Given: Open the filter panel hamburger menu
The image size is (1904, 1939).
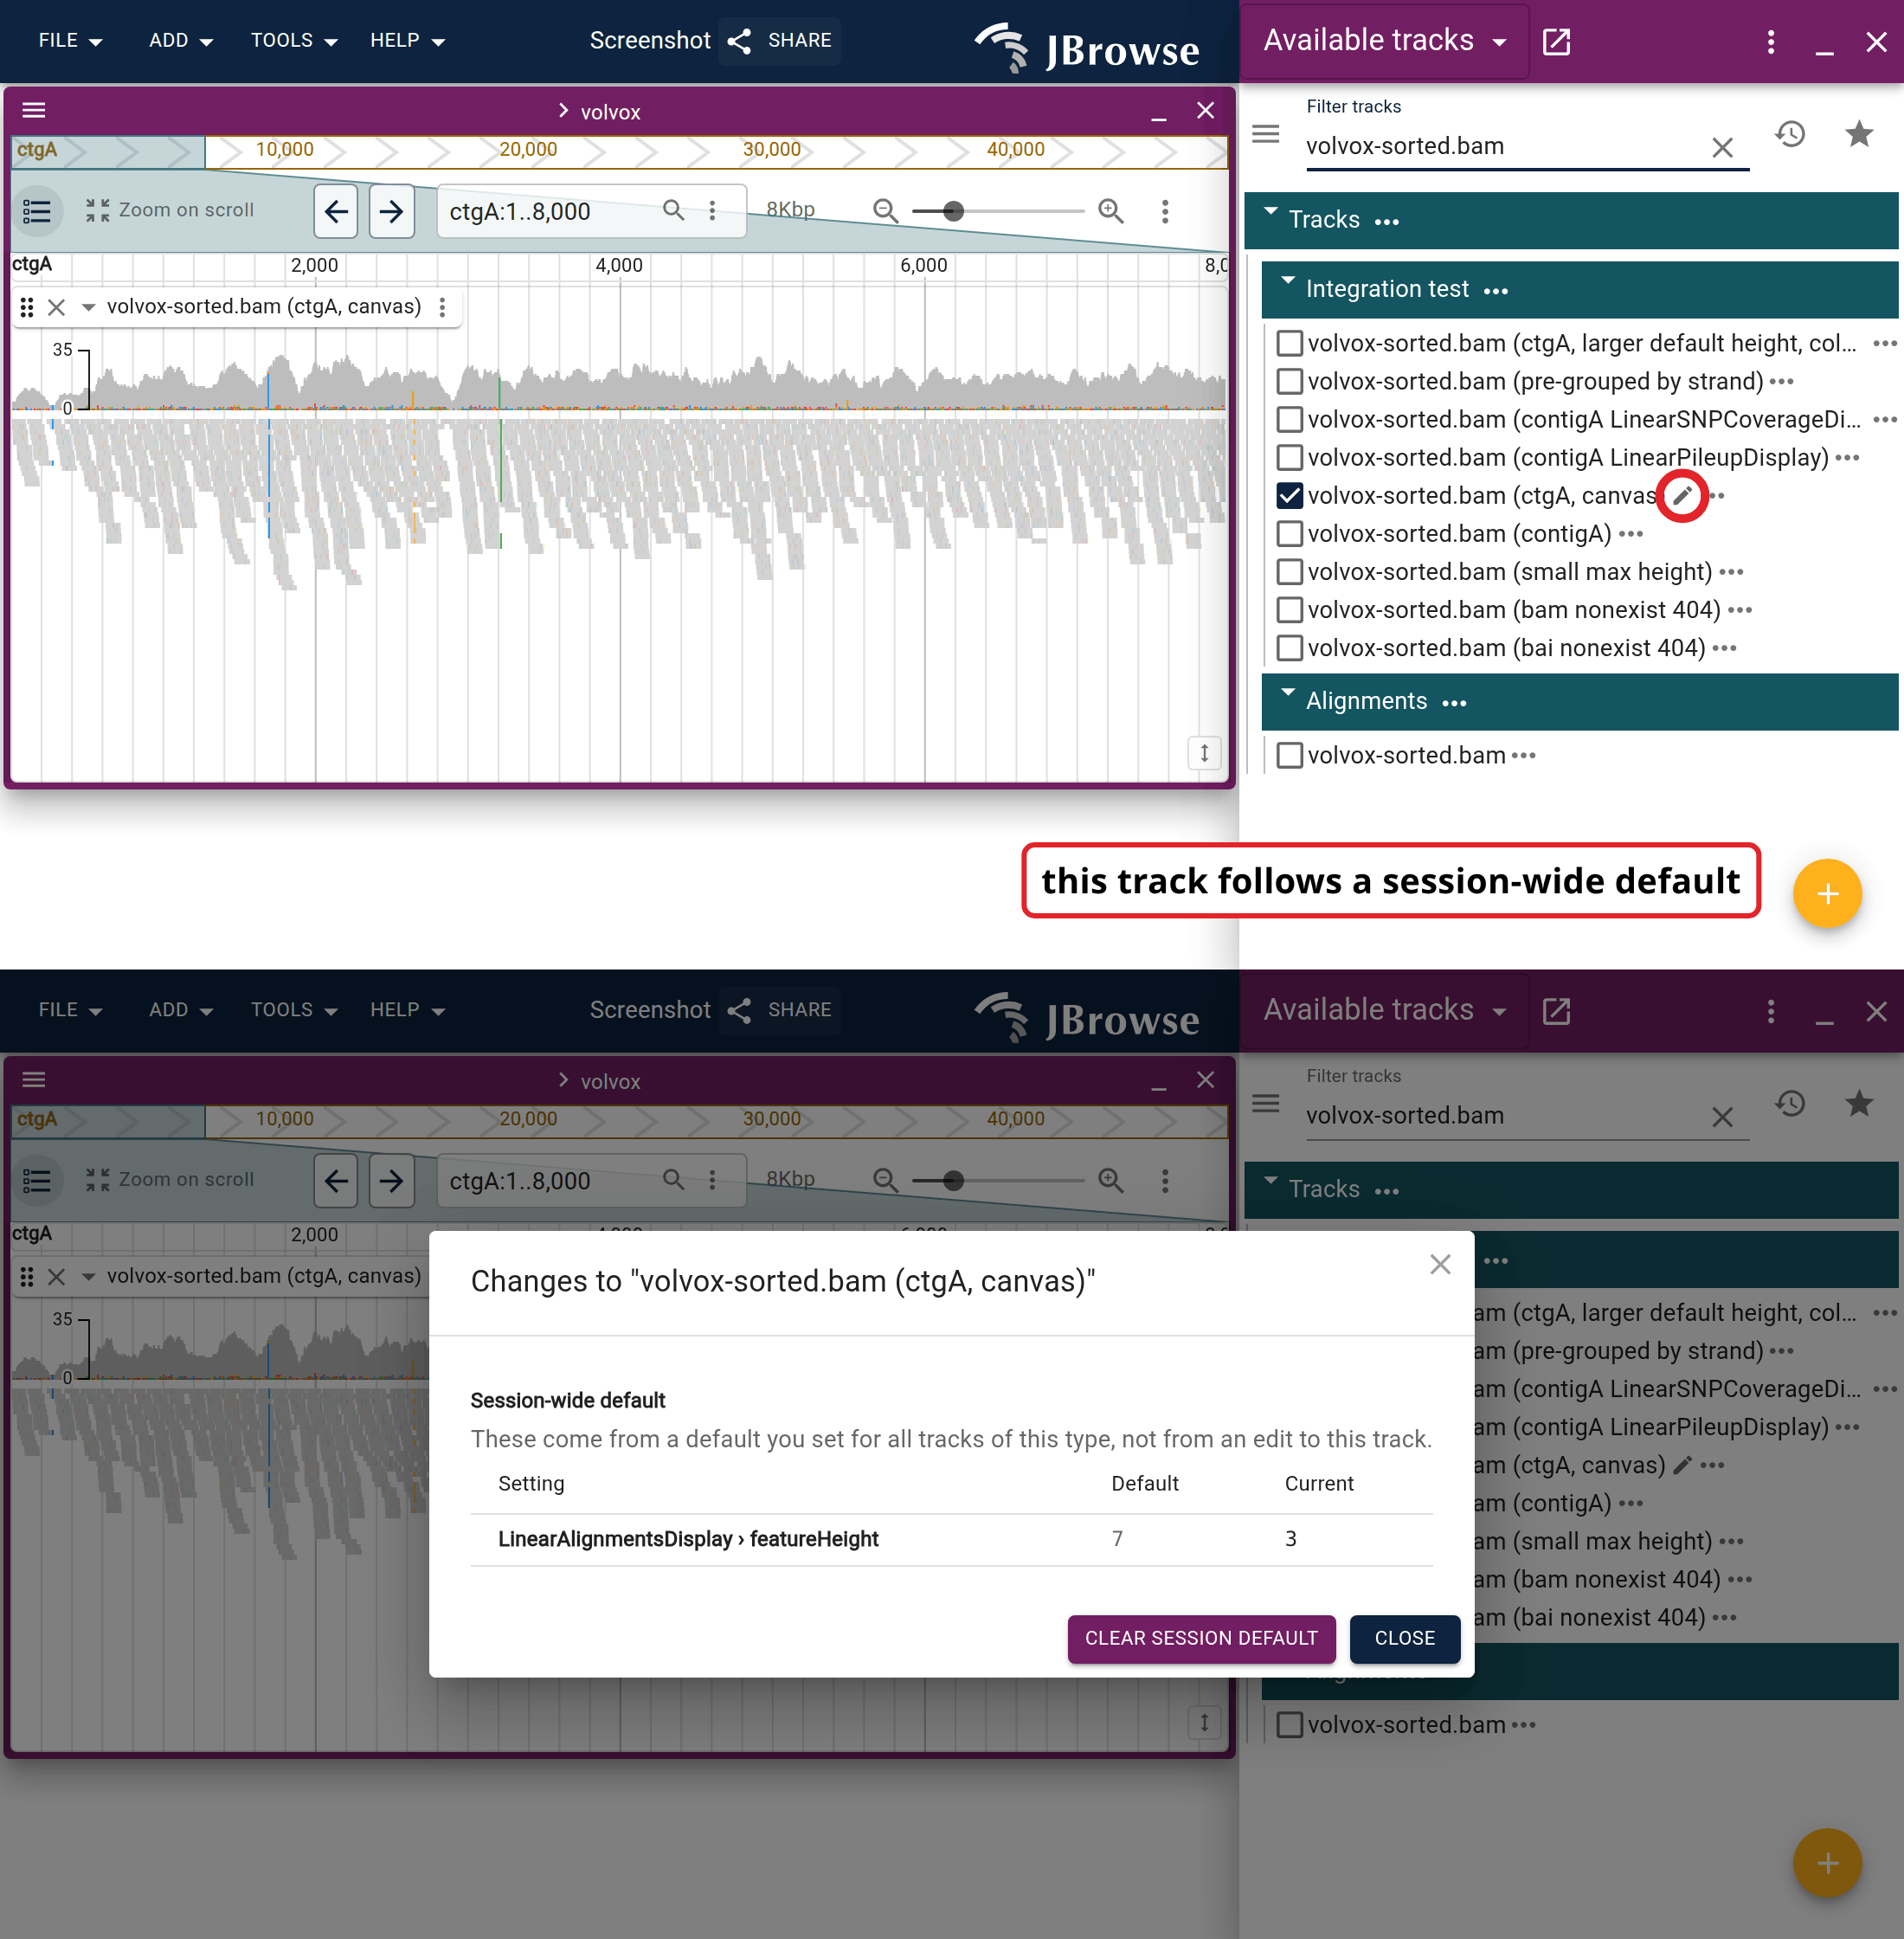Looking at the screenshot, I should pos(1265,134).
